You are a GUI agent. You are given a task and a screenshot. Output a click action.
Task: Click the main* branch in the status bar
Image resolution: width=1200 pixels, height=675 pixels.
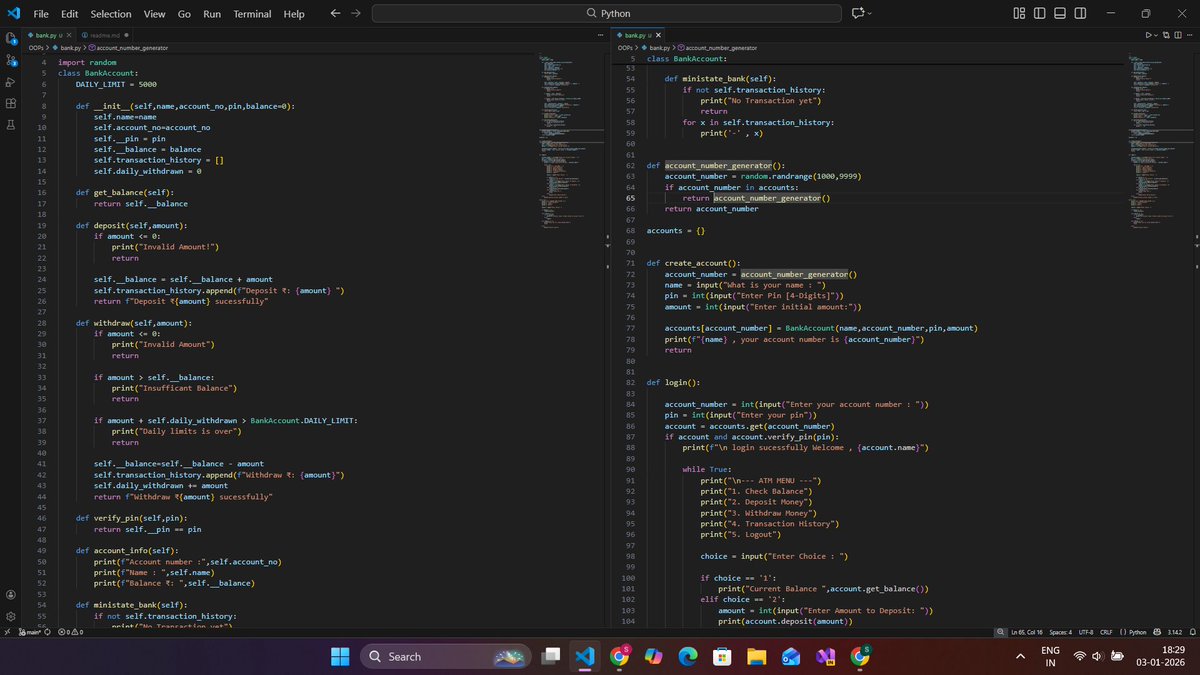coord(31,632)
